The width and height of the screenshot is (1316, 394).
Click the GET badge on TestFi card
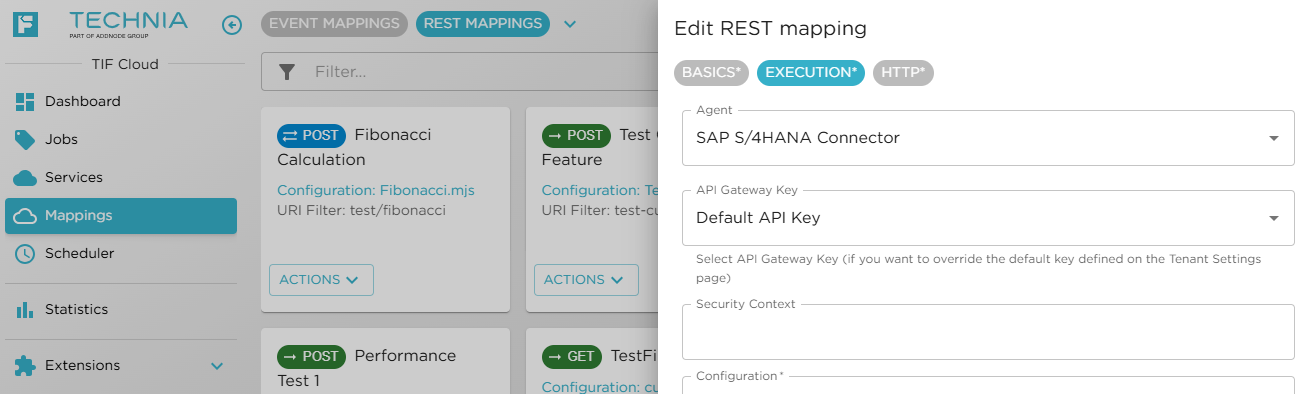pyautogui.click(x=572, y=356)
